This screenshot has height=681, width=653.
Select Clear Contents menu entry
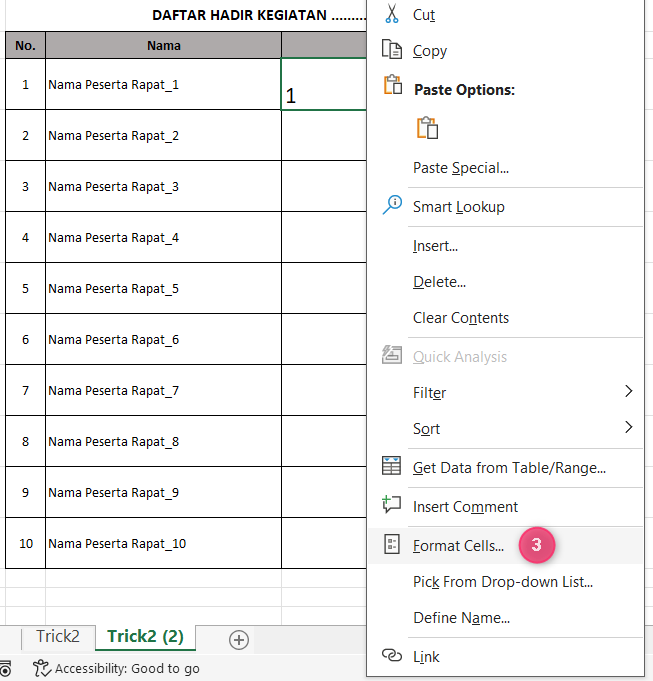[x=460, y=318]
